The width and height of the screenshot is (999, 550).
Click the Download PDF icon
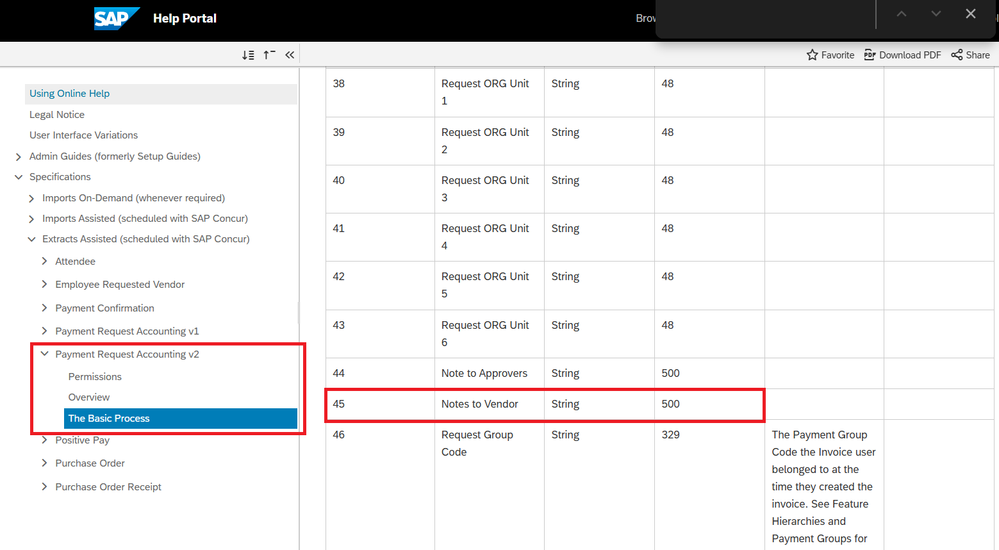pos(870,55)
